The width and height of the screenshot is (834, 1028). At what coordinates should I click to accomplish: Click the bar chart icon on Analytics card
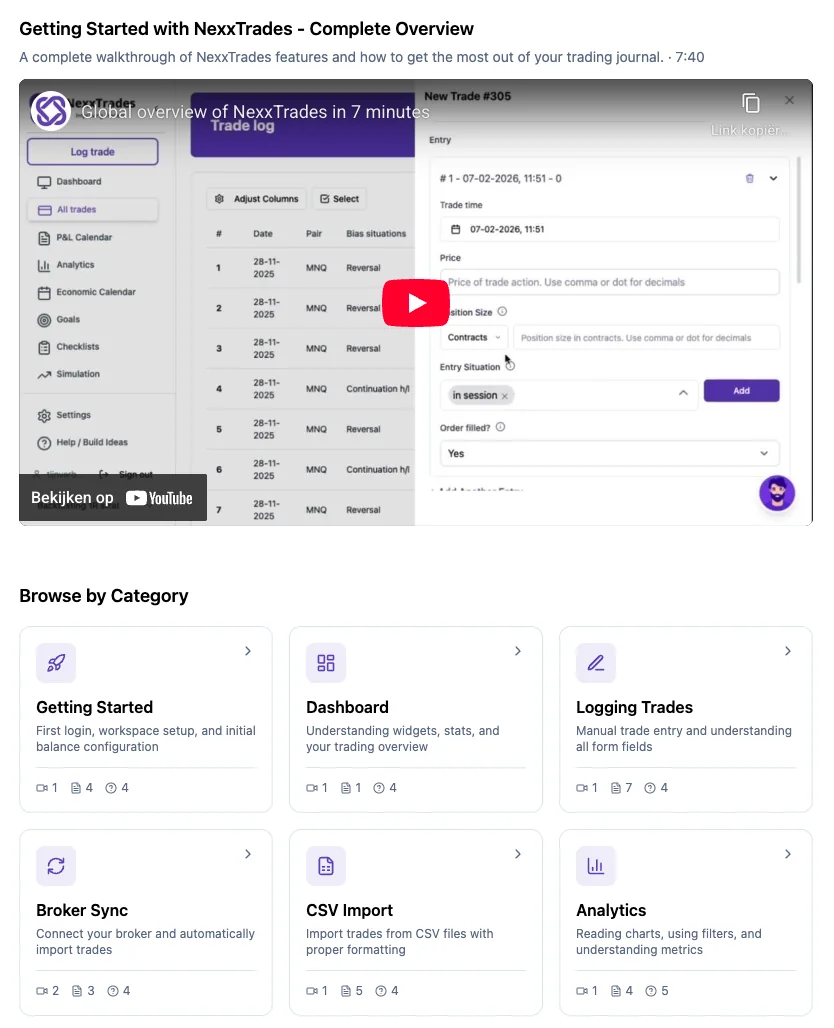coord(596,866)
